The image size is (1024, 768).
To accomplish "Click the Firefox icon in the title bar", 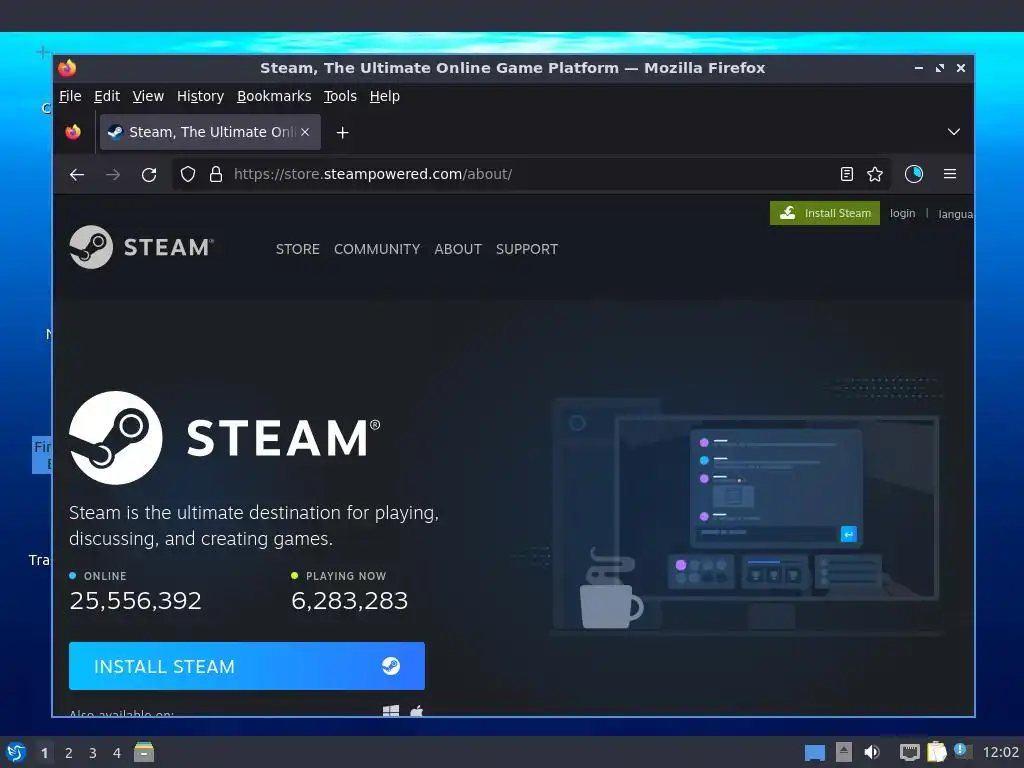I will tap(67, 68).
